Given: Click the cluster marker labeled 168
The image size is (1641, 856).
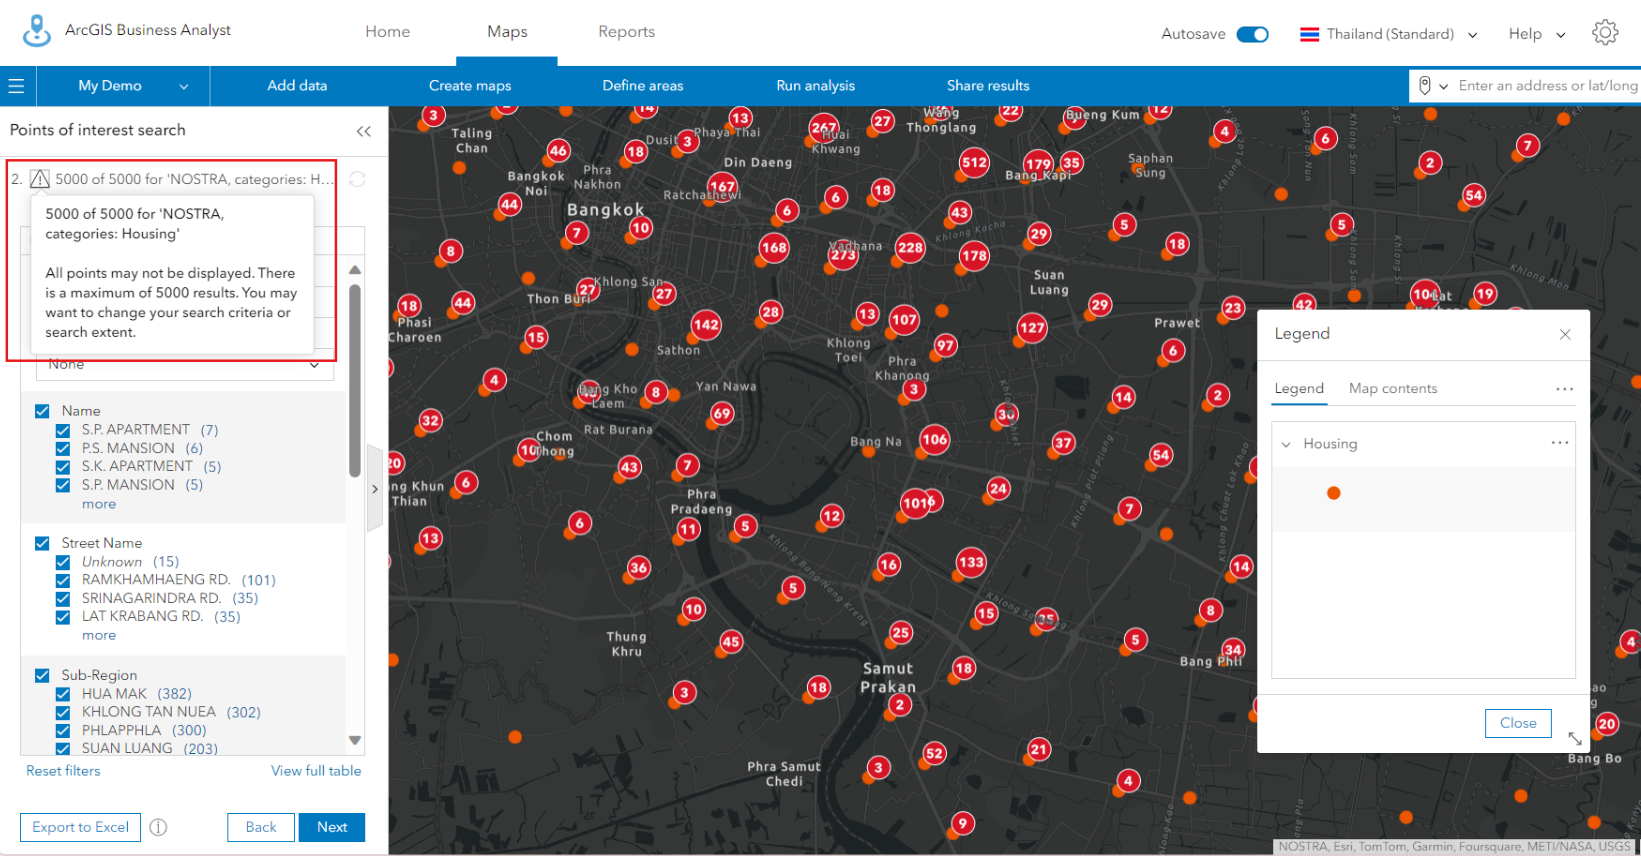Looking at the screenshot, I should 774,248.
